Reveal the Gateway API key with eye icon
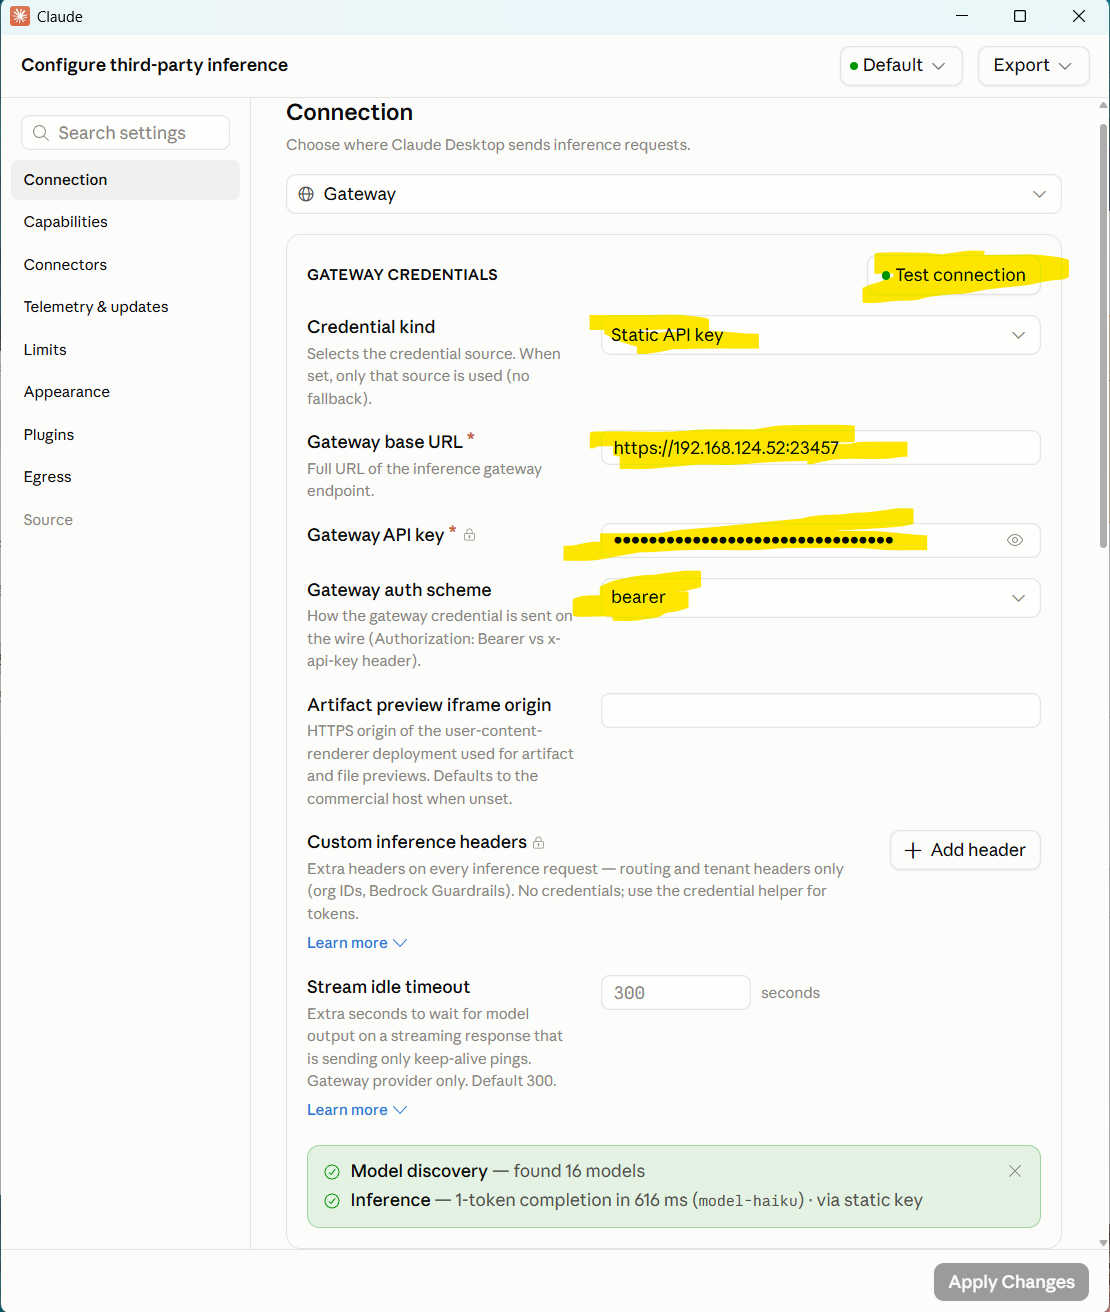The width and height of the screenshot is (1110, 1312). click(x=1015, y=540)
